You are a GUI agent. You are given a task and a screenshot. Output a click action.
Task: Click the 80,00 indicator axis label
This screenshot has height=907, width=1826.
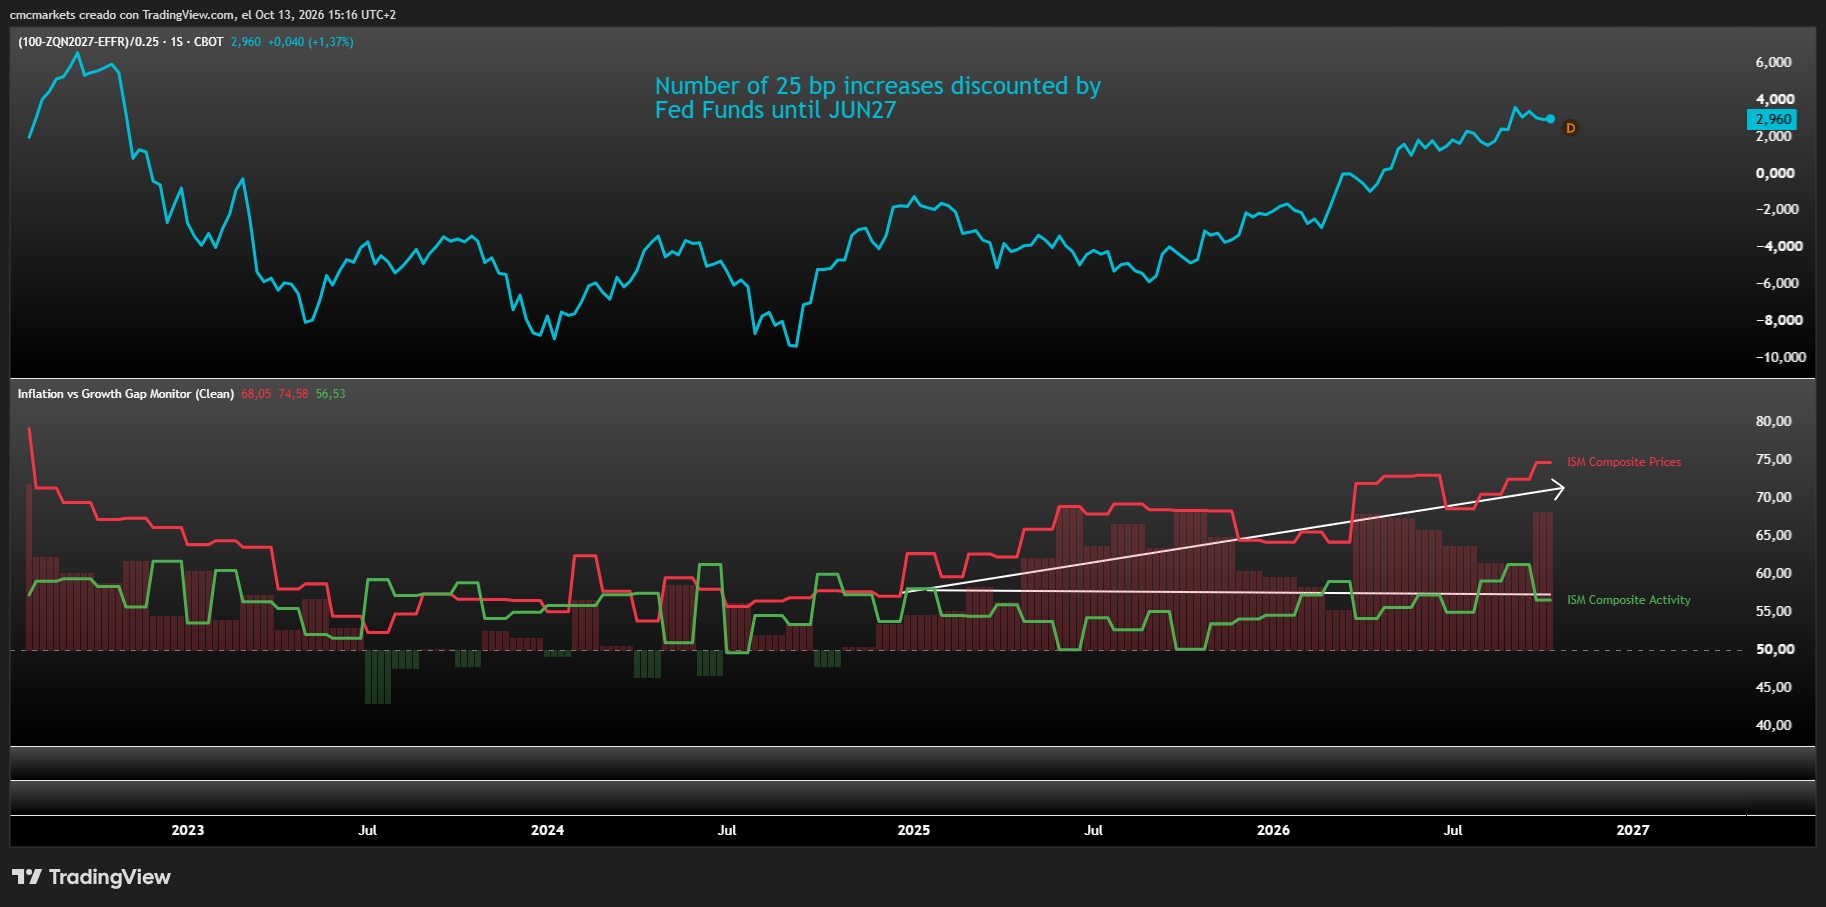(1773, 421)
